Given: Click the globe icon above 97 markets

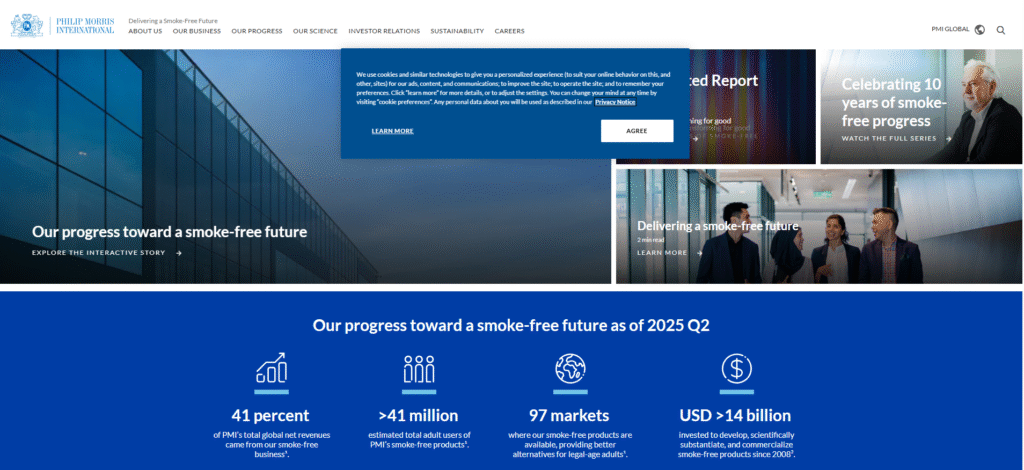Looking at the screenshot, I should pos(570,368).
